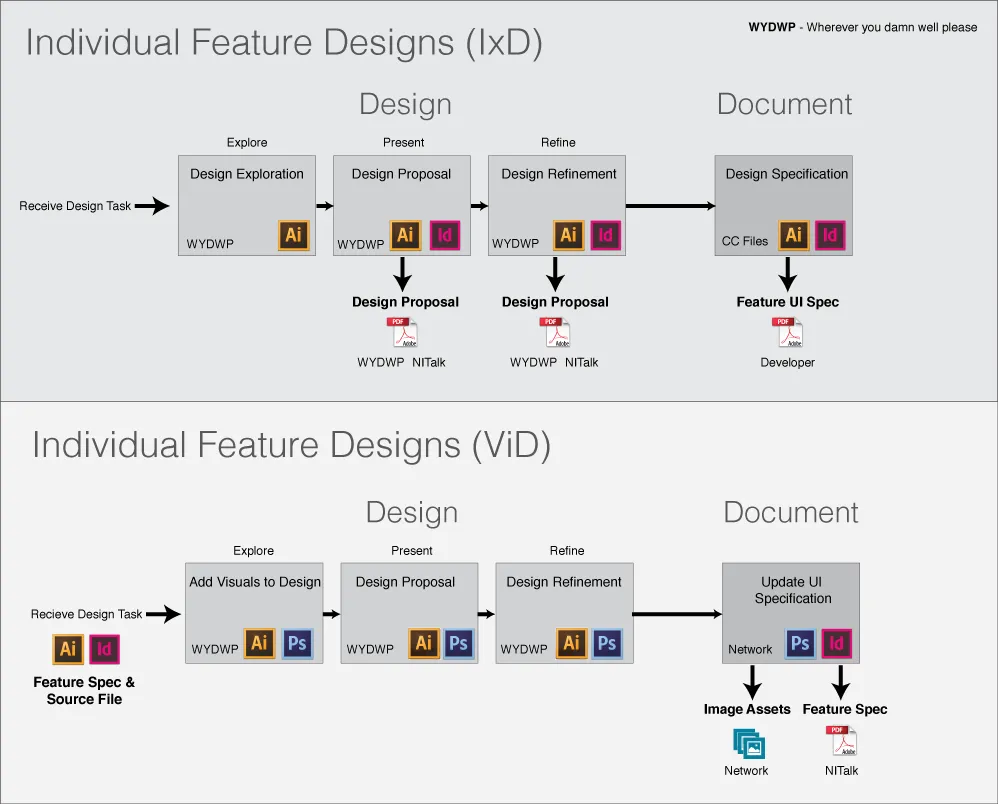The height and width of the screenshot is (804, 998).
Task: Open the NITalk PDF icon in ViD section
Action: 841,742
